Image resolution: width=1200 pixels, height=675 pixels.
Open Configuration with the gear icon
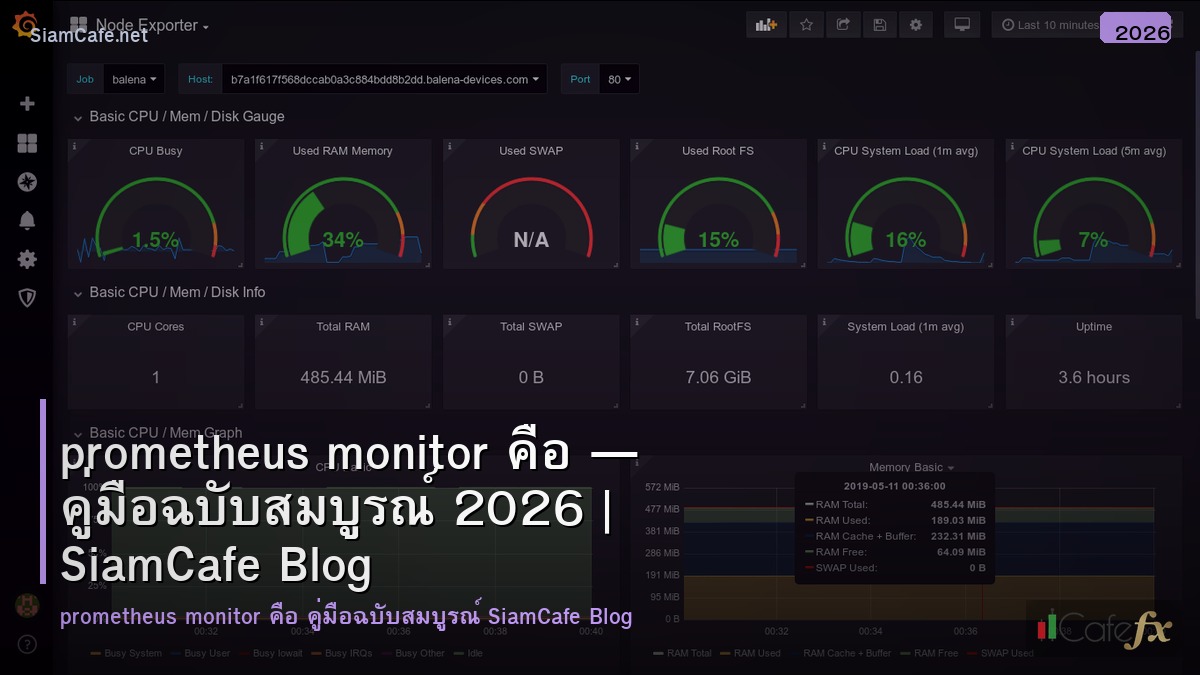[x=27, y=259]
